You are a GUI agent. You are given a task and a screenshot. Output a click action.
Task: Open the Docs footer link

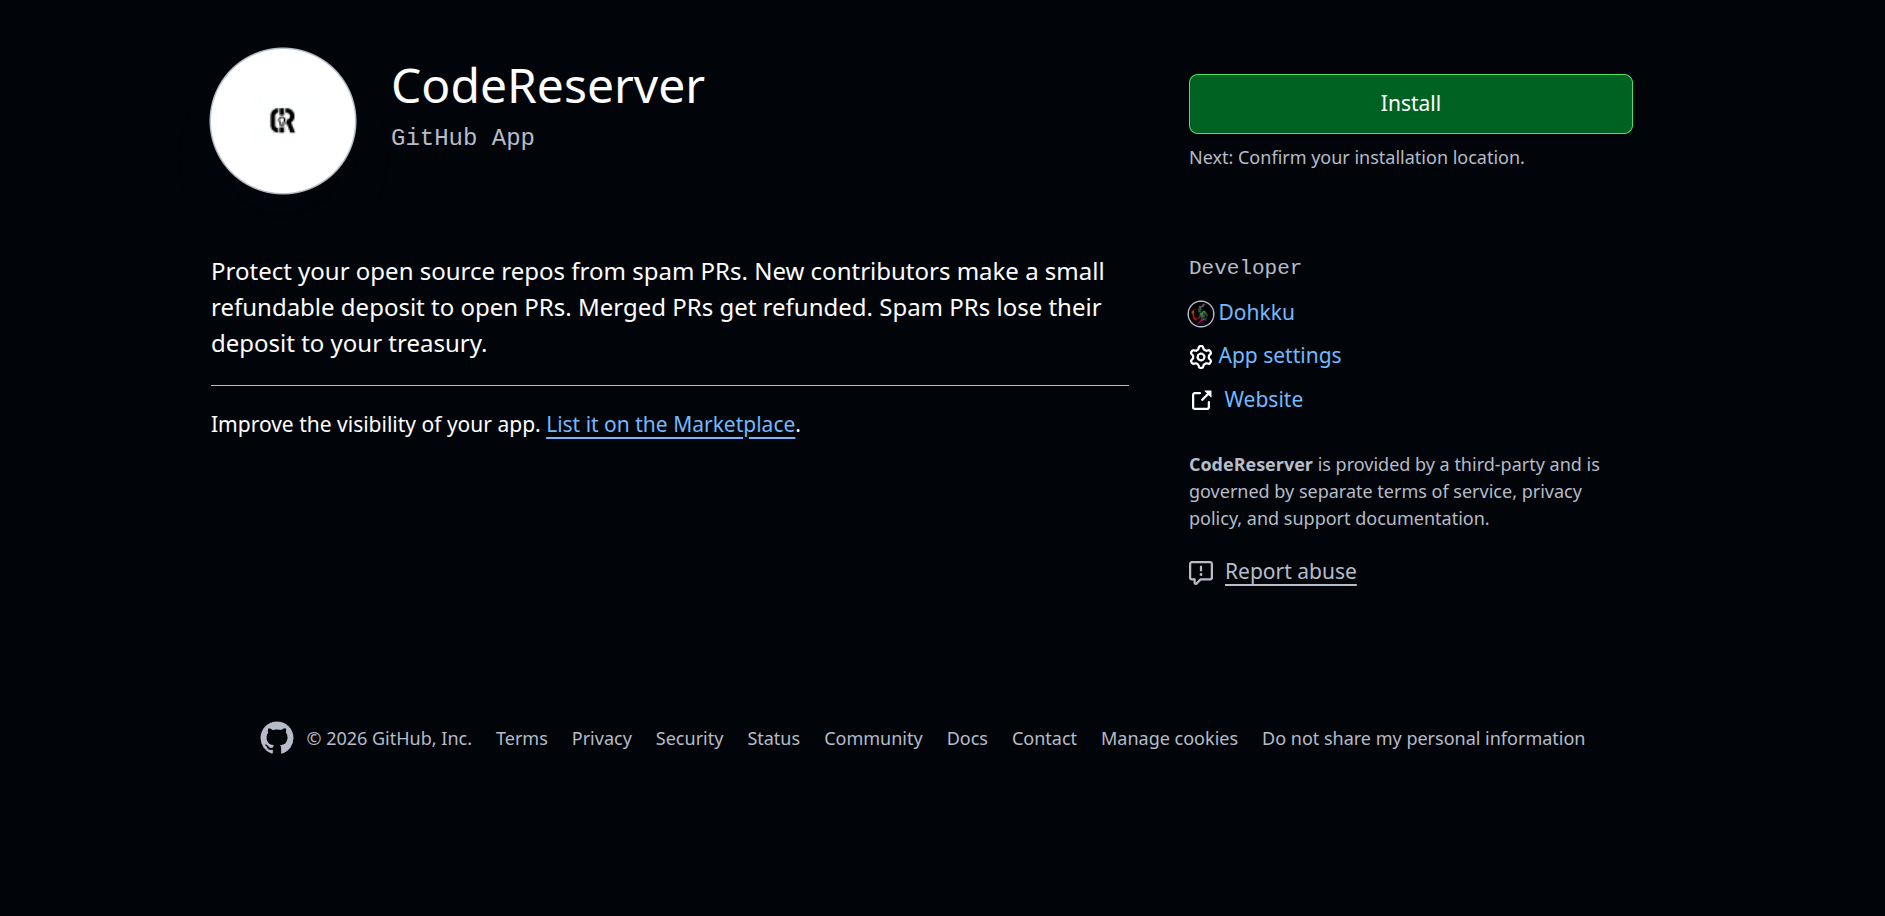966,738
